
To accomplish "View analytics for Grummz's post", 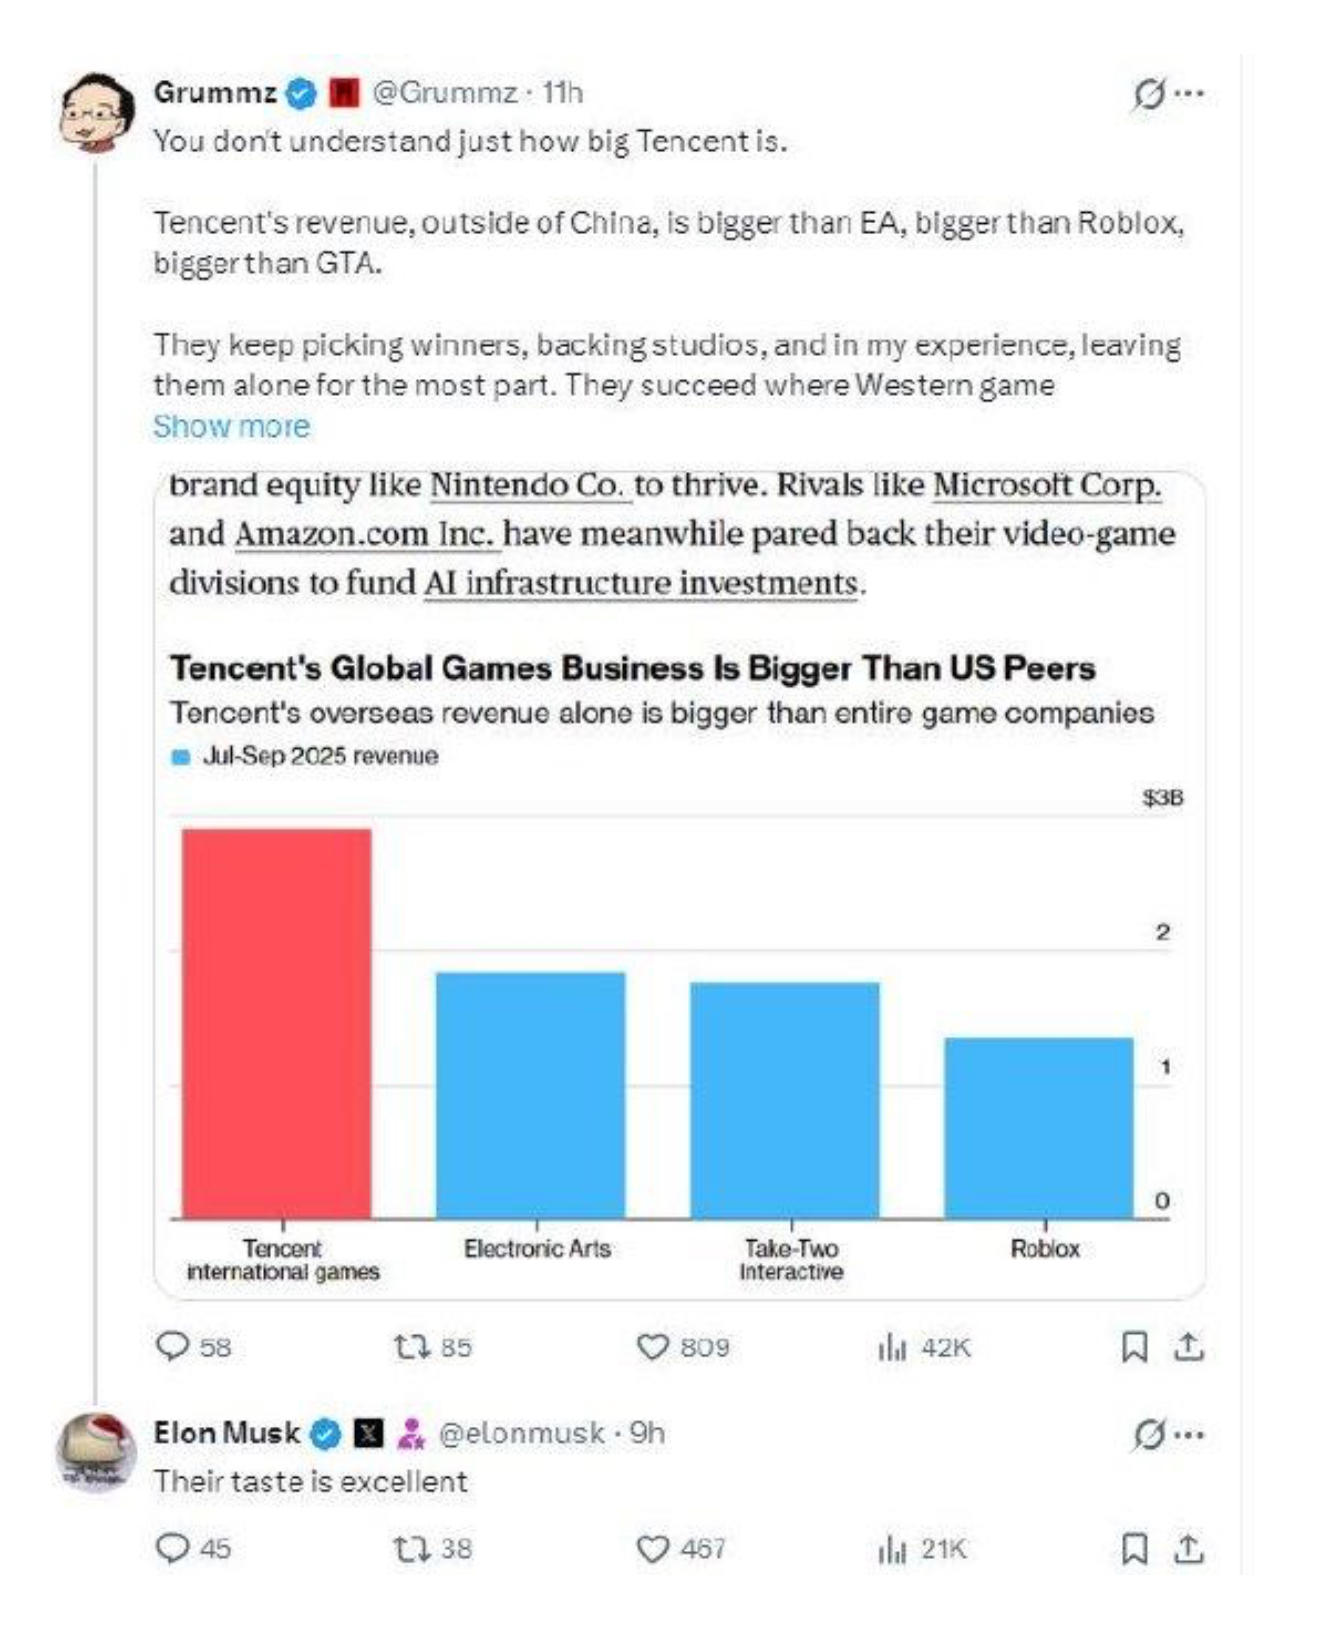I will pos(891,1347).
